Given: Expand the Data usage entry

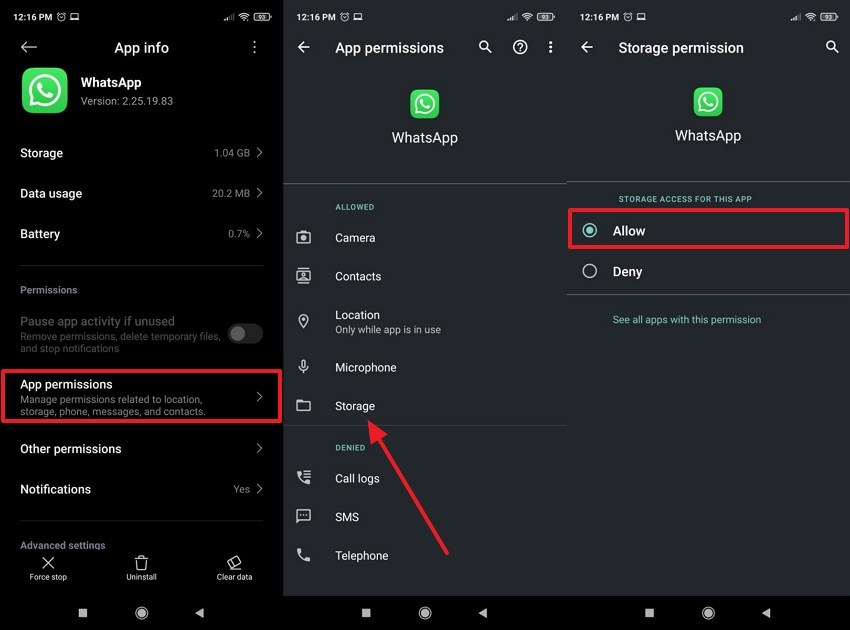Looking at the screenshot, I should pos(141,193).
